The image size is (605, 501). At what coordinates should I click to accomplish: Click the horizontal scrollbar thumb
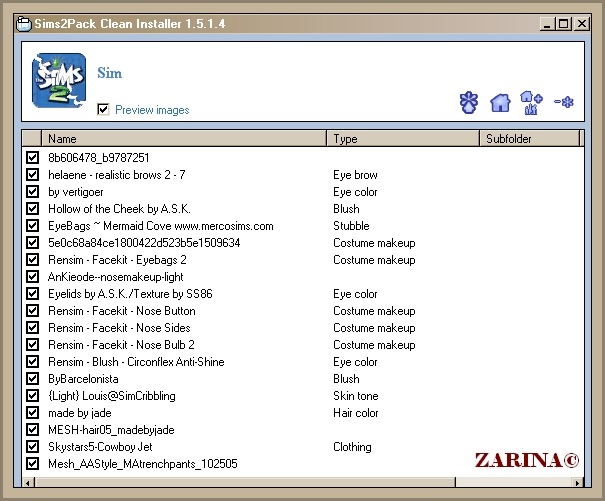[245, 482]
